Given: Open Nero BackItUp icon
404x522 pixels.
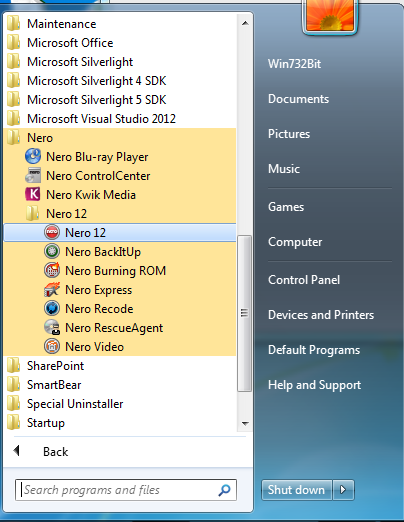Looking at the screenshot, I should click(x=52, y=252).
